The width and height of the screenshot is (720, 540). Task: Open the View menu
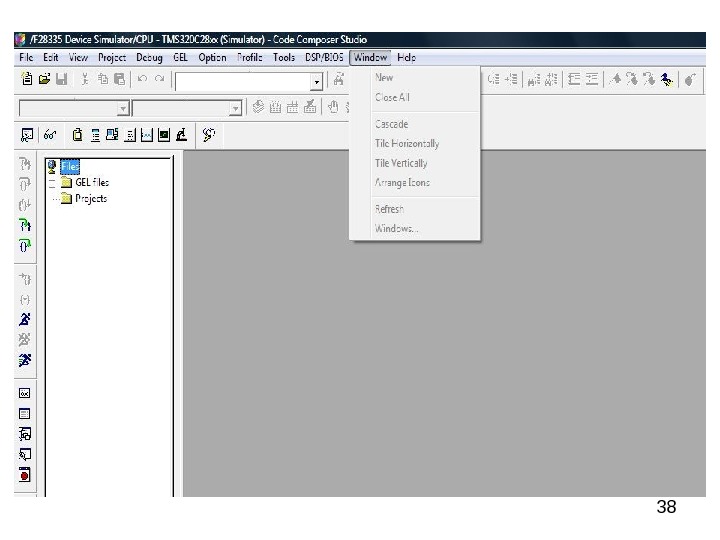[x=78, y=57]
